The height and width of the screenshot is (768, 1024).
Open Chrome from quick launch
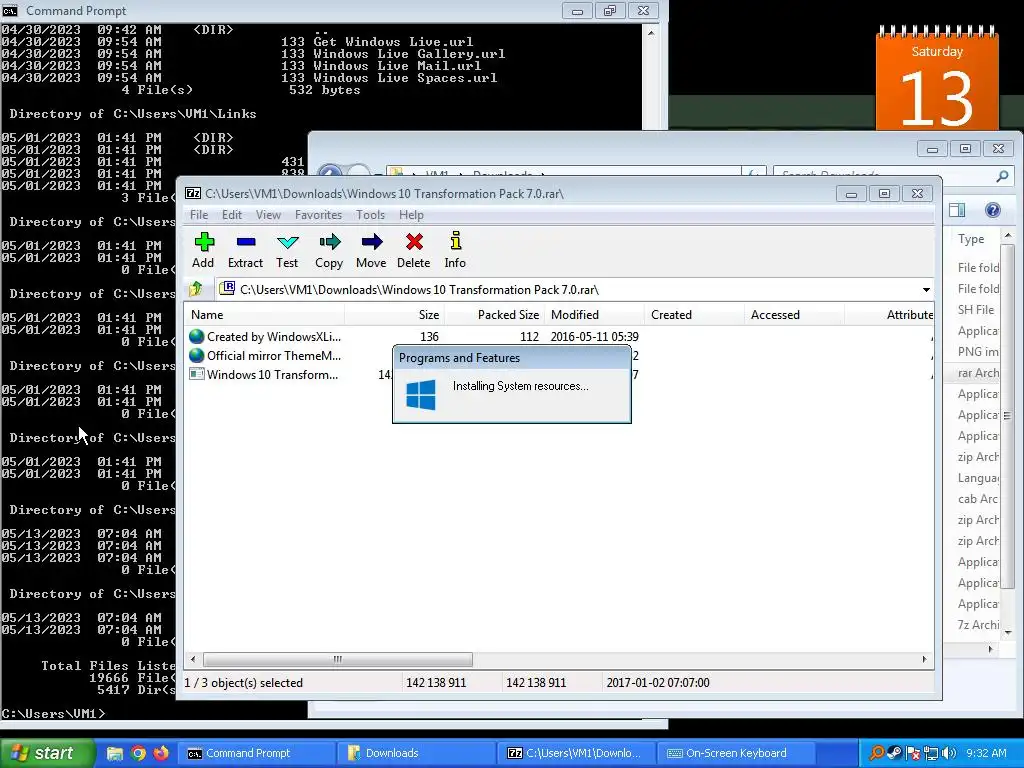138,753
